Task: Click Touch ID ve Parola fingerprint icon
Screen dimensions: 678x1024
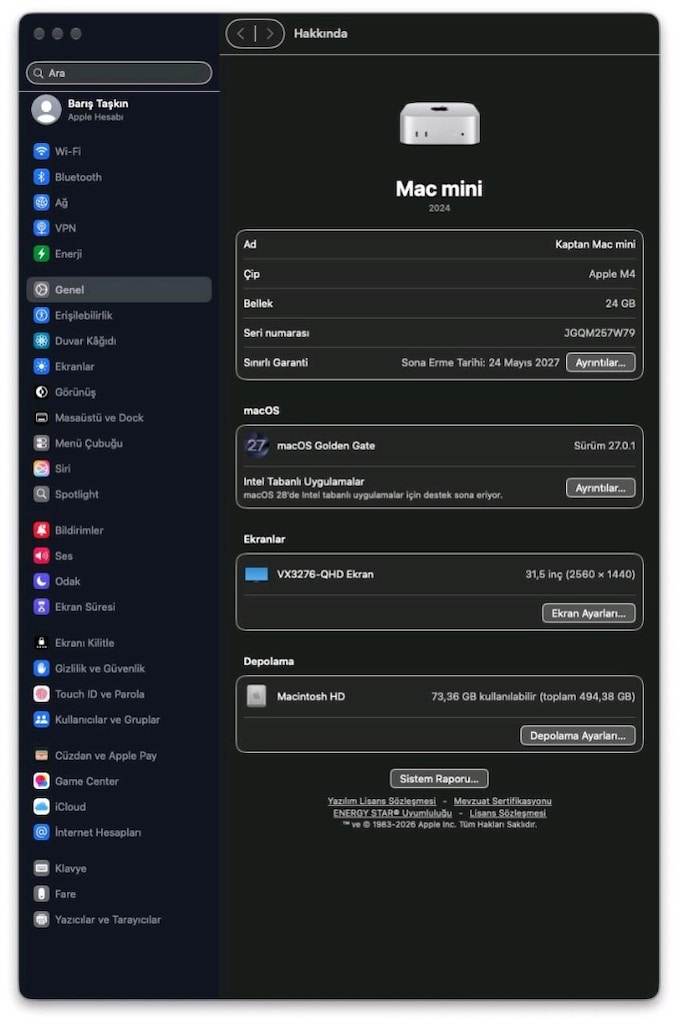Action: (x=41, y=694)
